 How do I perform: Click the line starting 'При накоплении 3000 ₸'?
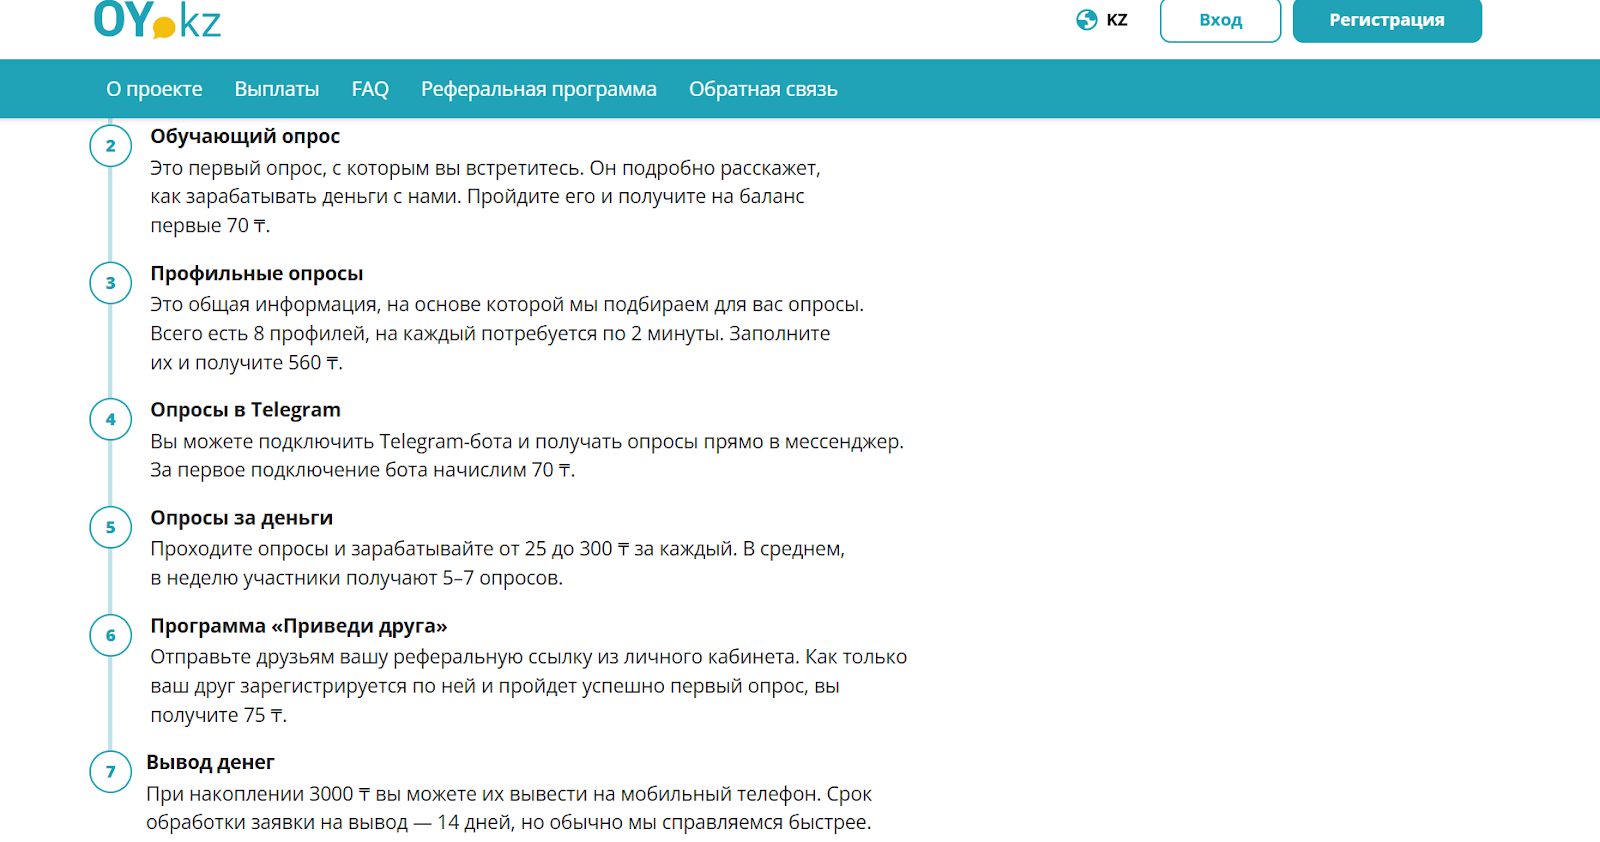(x=509, y=794)
